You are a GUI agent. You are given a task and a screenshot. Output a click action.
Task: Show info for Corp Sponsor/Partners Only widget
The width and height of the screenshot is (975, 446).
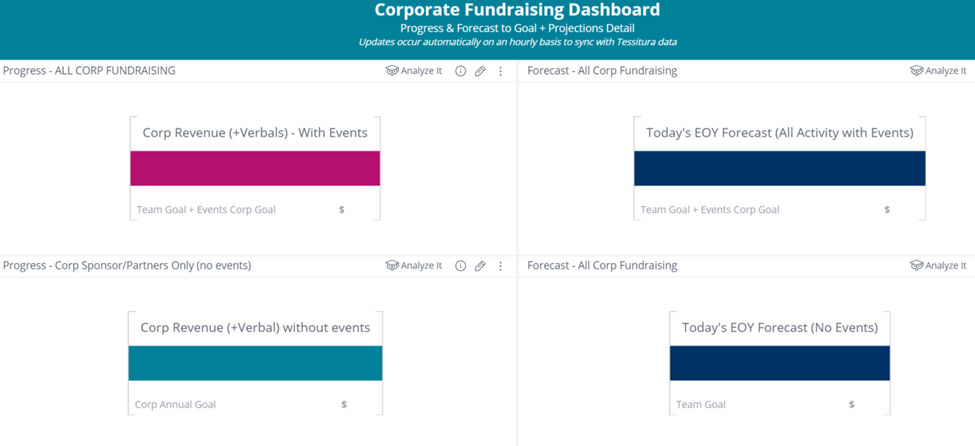coord(460,266)
